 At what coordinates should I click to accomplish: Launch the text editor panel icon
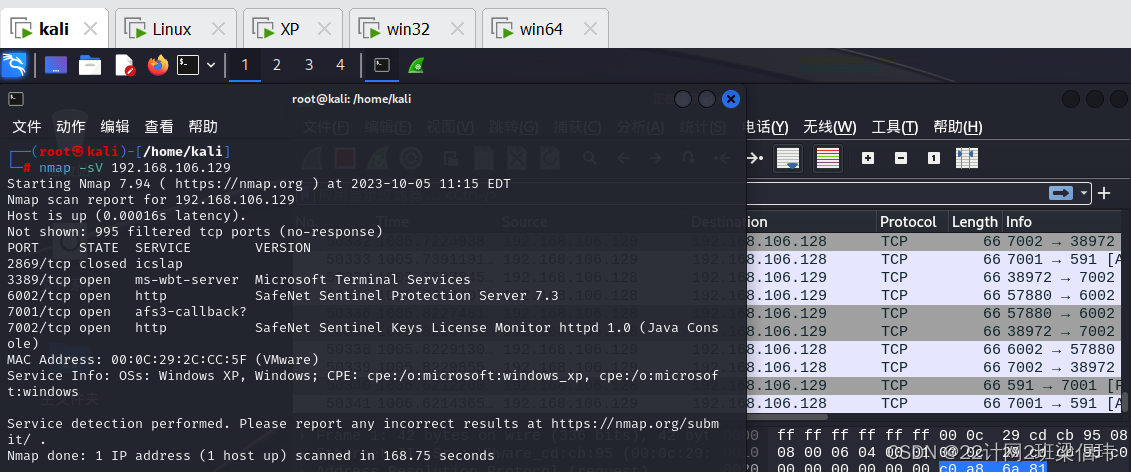[126, 66]
